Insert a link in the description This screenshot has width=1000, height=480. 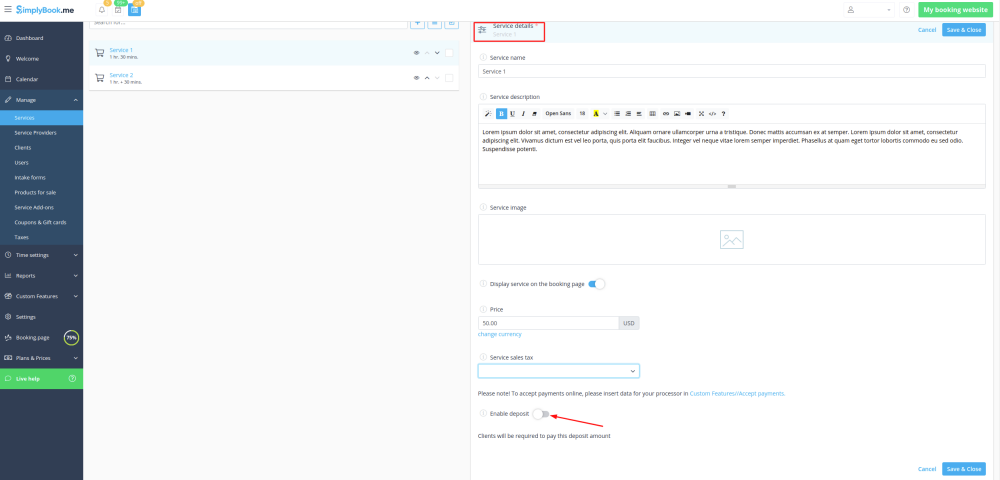(666, 113)
